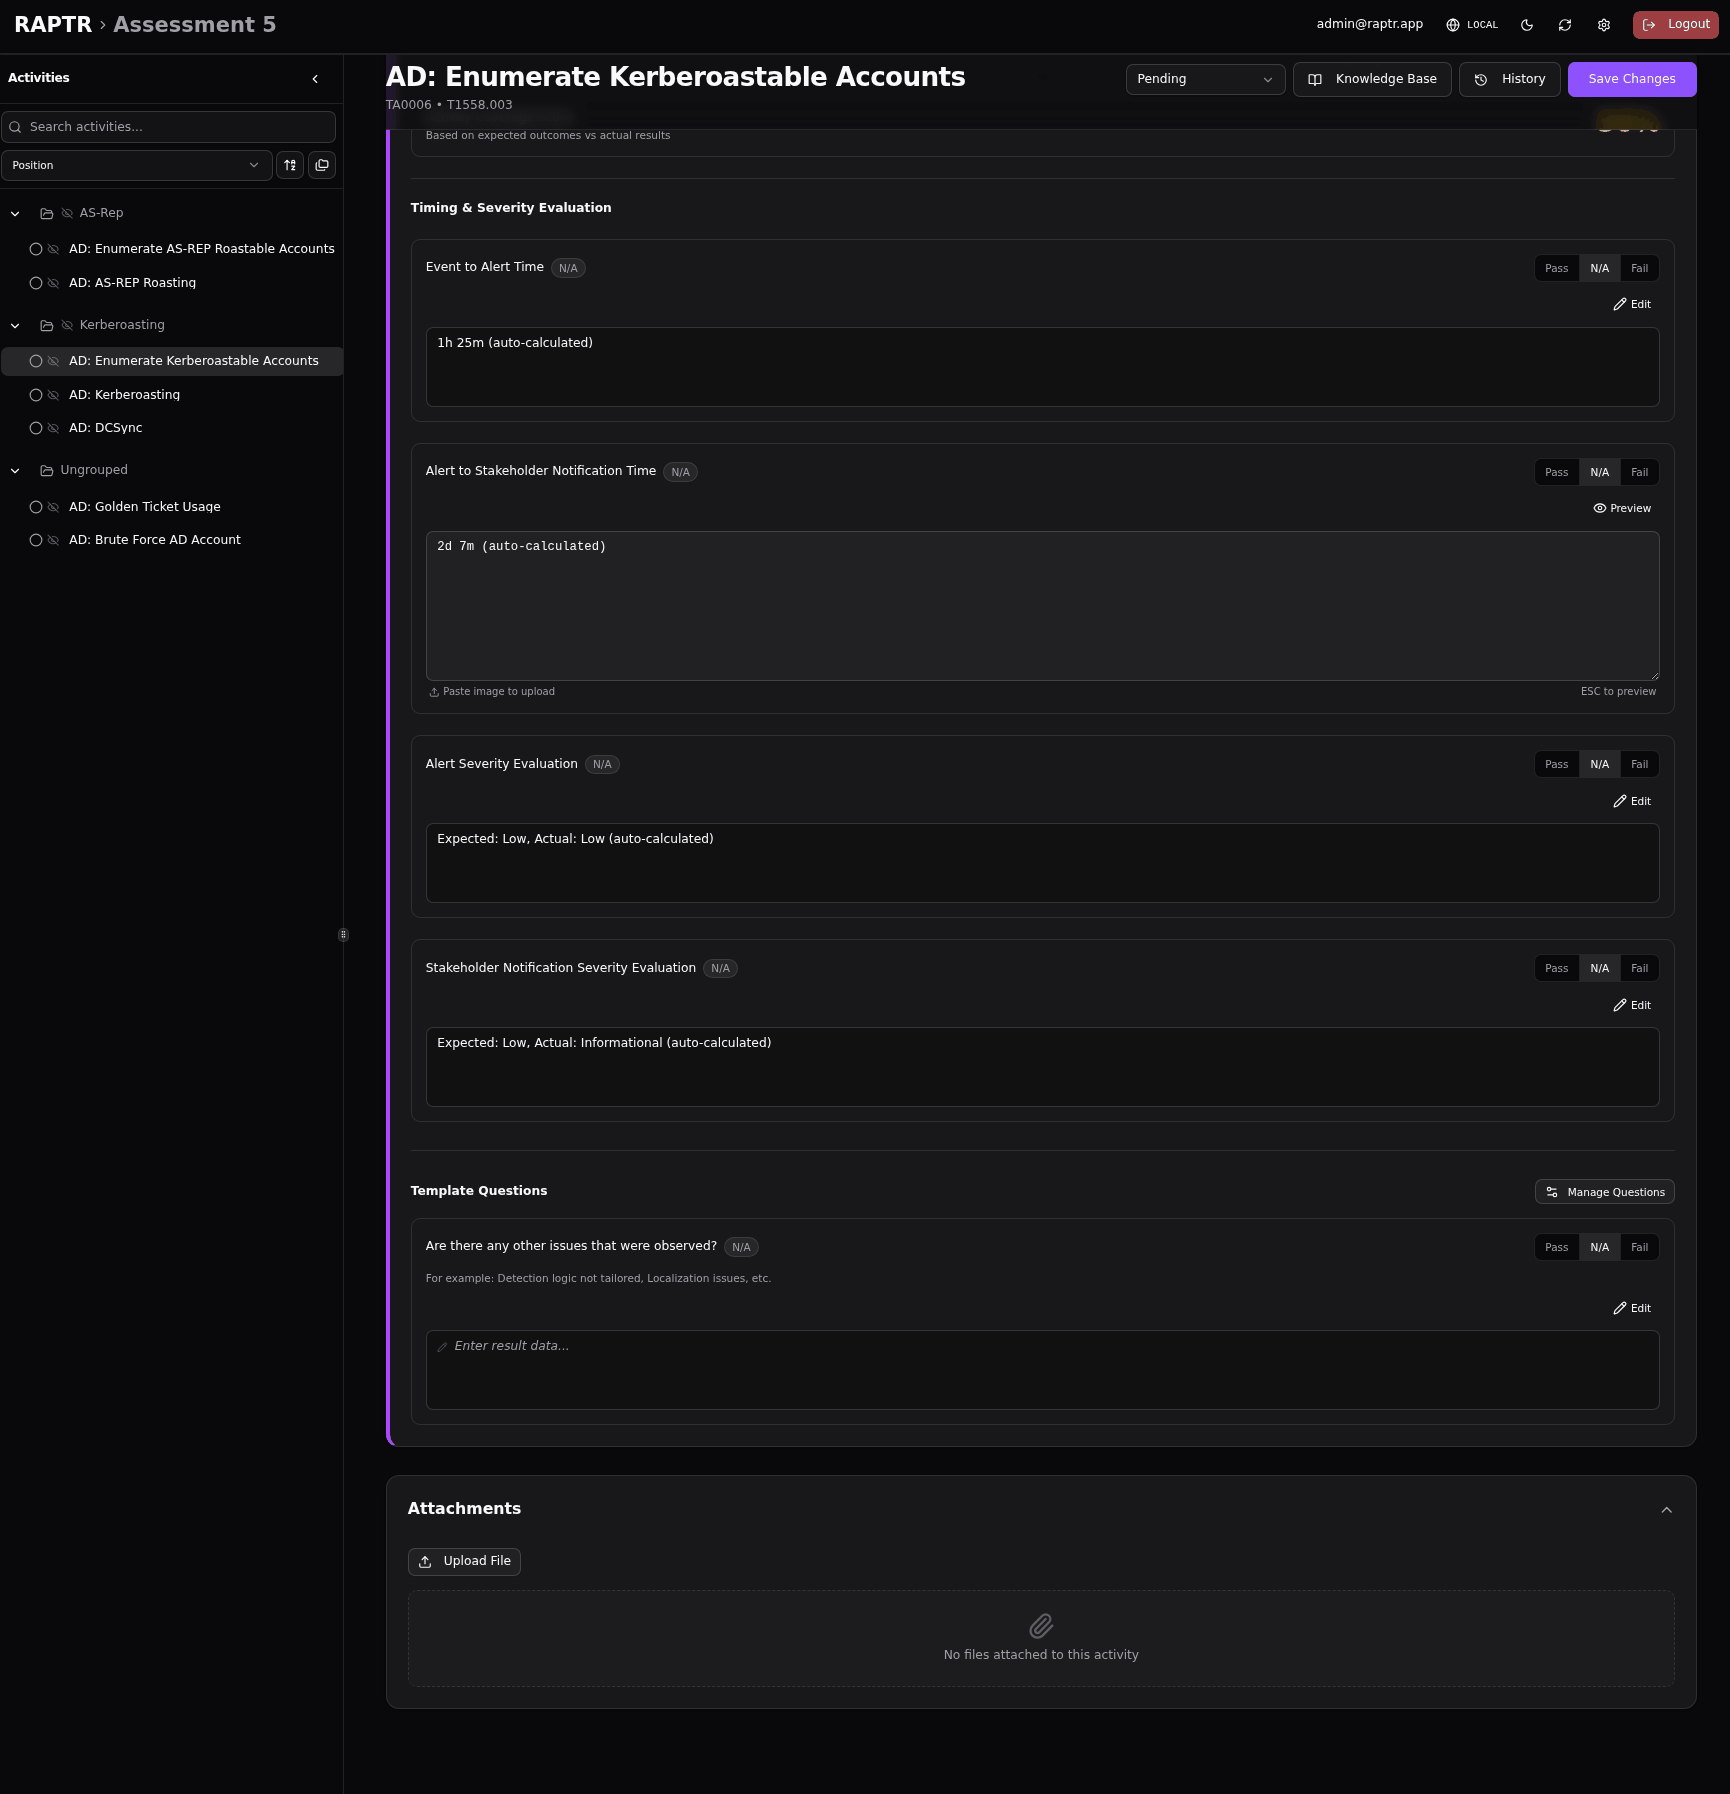The width and height of the screenshot is (1730, 1794).
Task: Mark Event to Alert Time as Pass
Action: pyautogui.click(x=1556, y=268)
